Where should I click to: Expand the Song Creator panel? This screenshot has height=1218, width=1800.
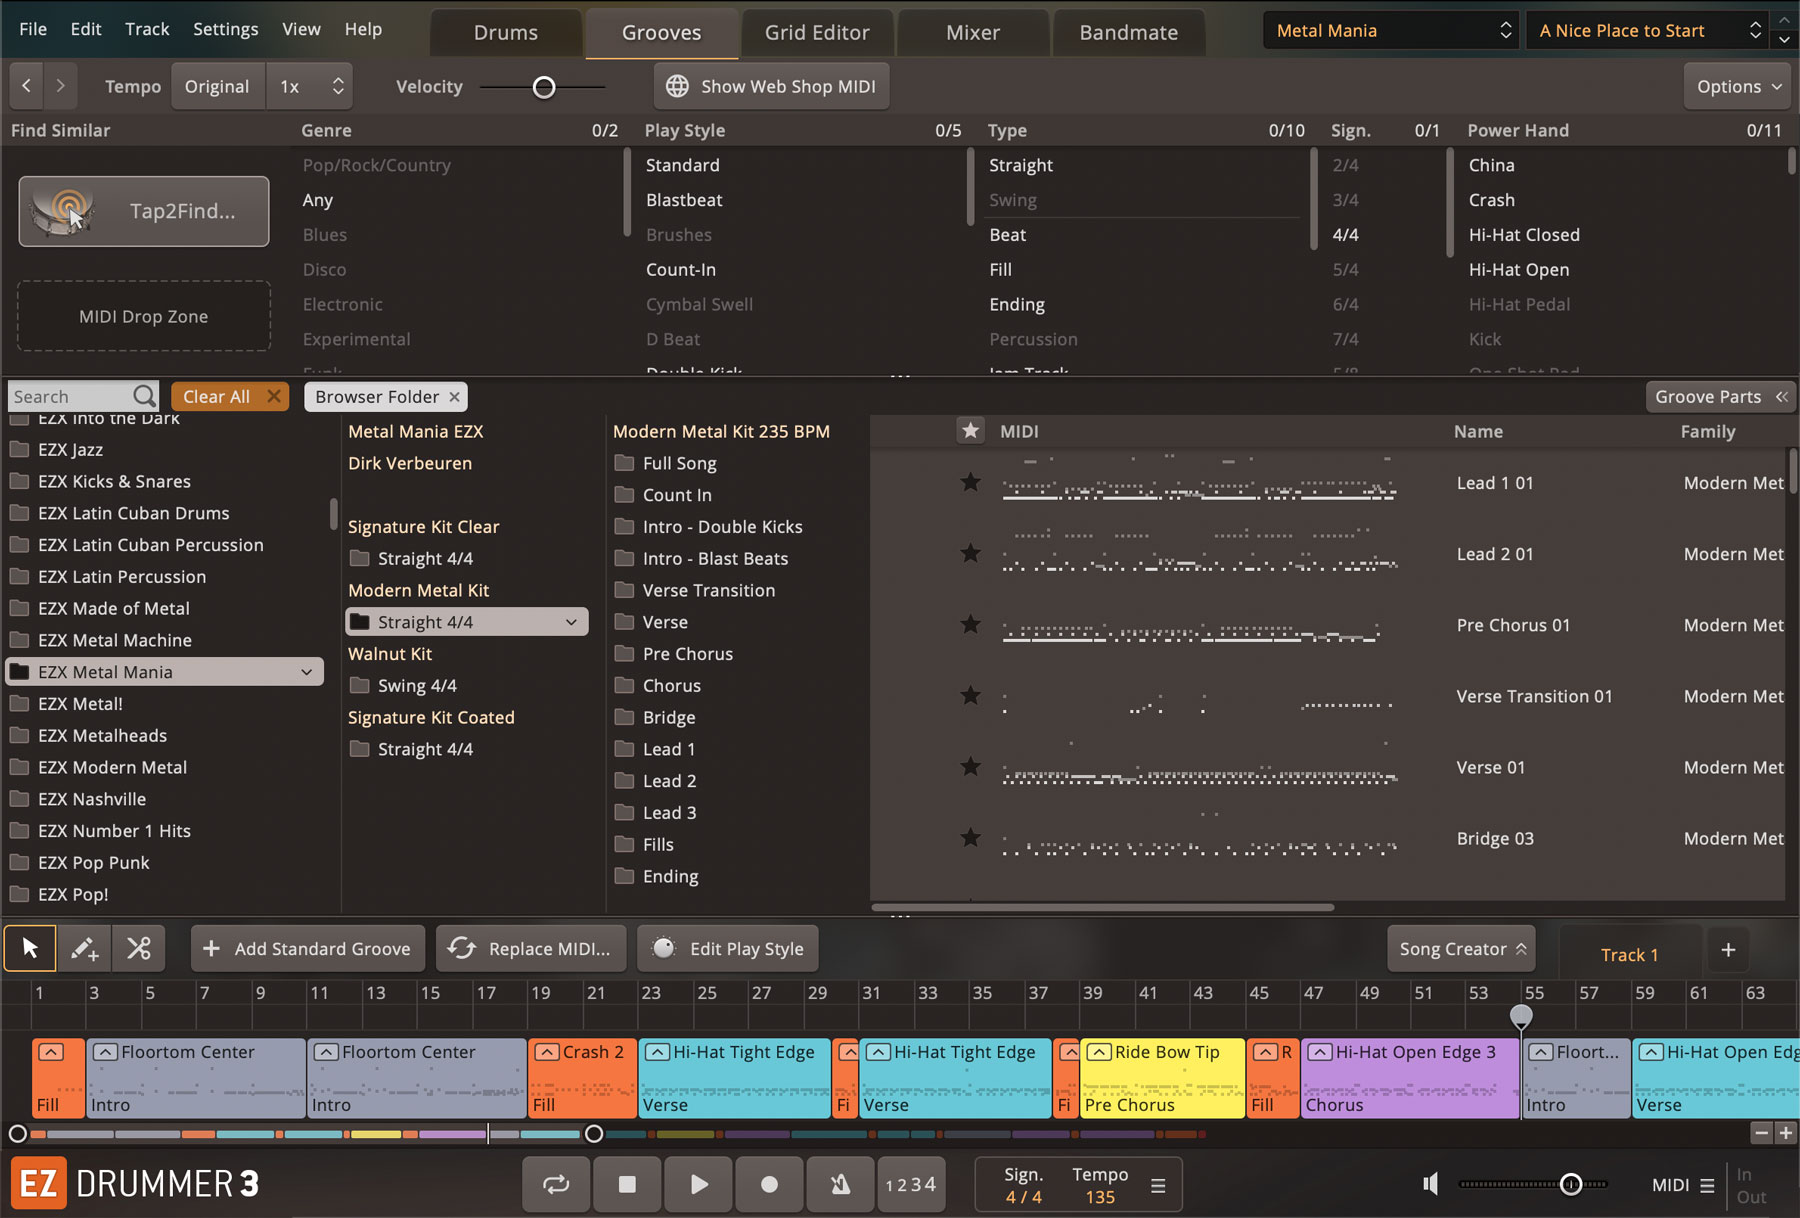(x=1461, y=949)
